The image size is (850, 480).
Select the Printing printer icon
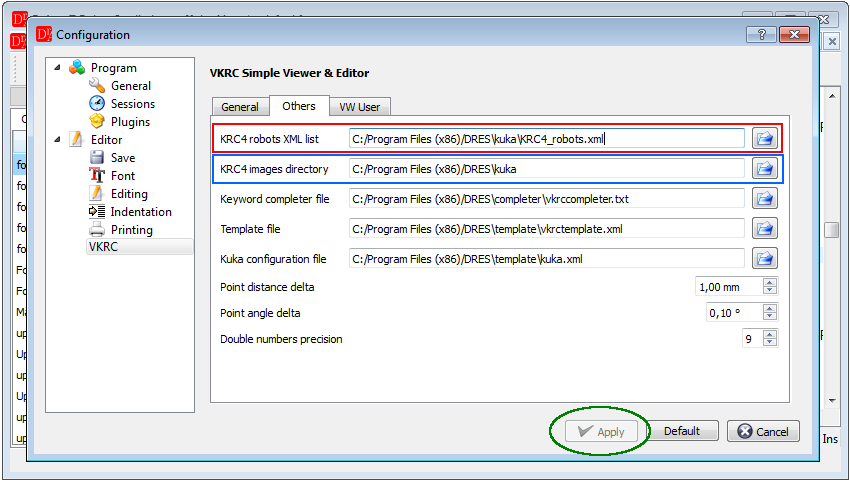coord(96,229)
